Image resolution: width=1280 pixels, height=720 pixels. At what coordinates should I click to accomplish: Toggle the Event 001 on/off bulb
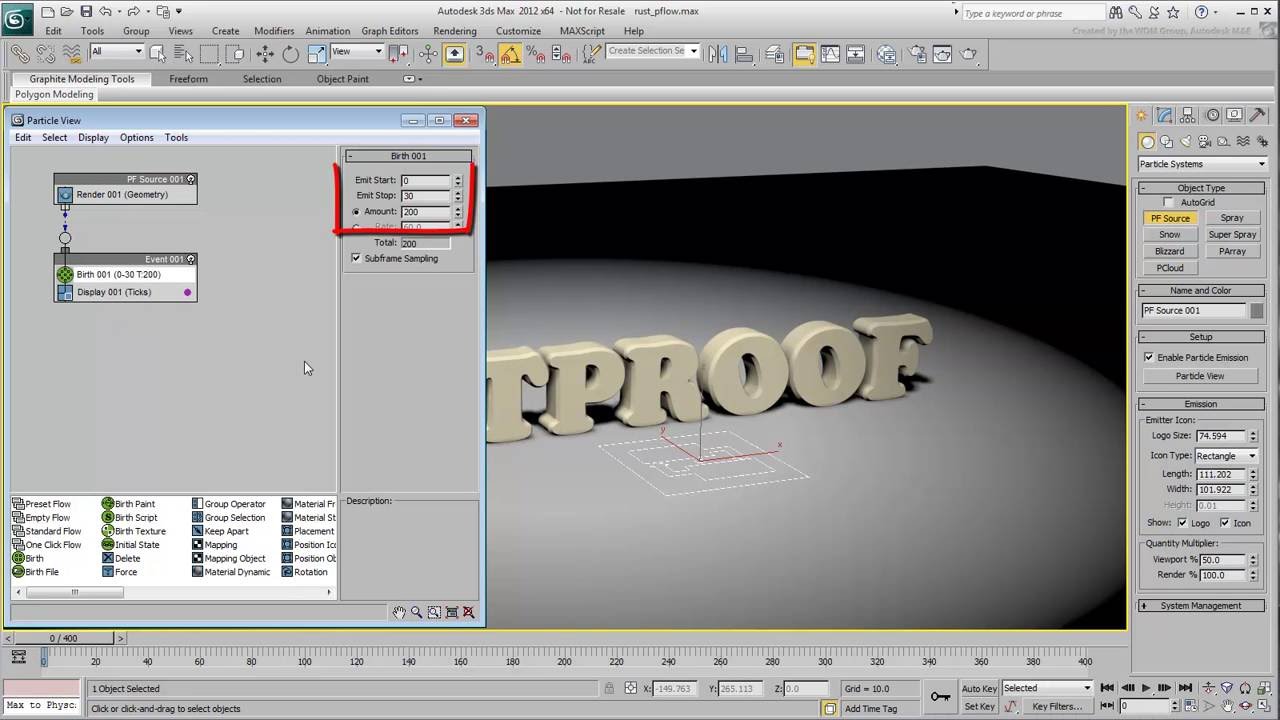click(191, 260)
